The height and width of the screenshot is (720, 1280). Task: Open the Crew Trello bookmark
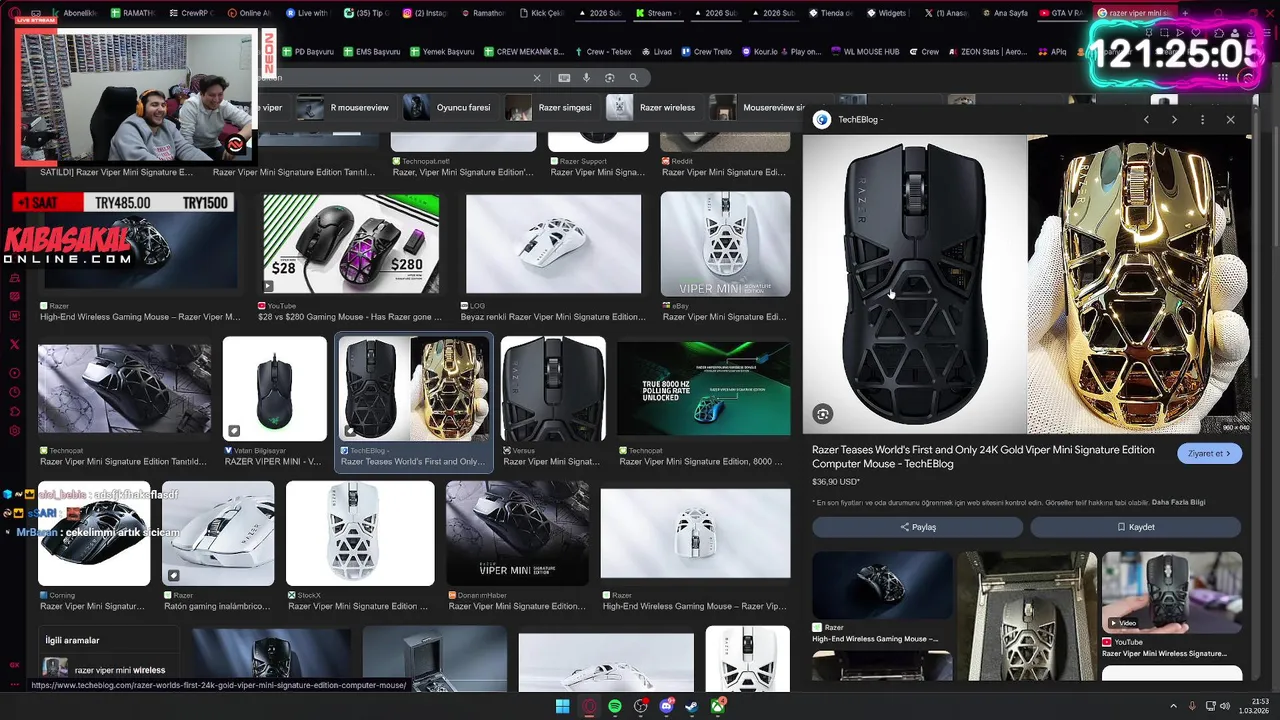point(705,51)
